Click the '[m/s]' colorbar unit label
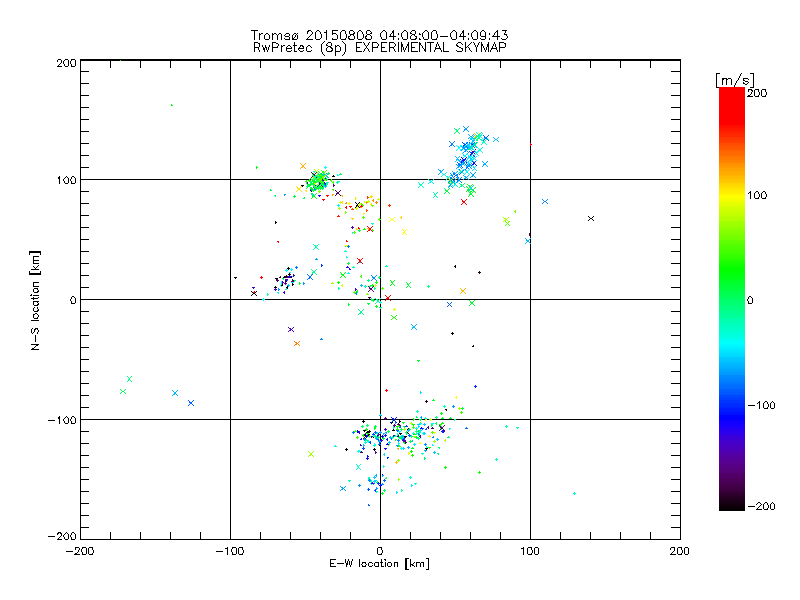 click(x=735, y=80)
